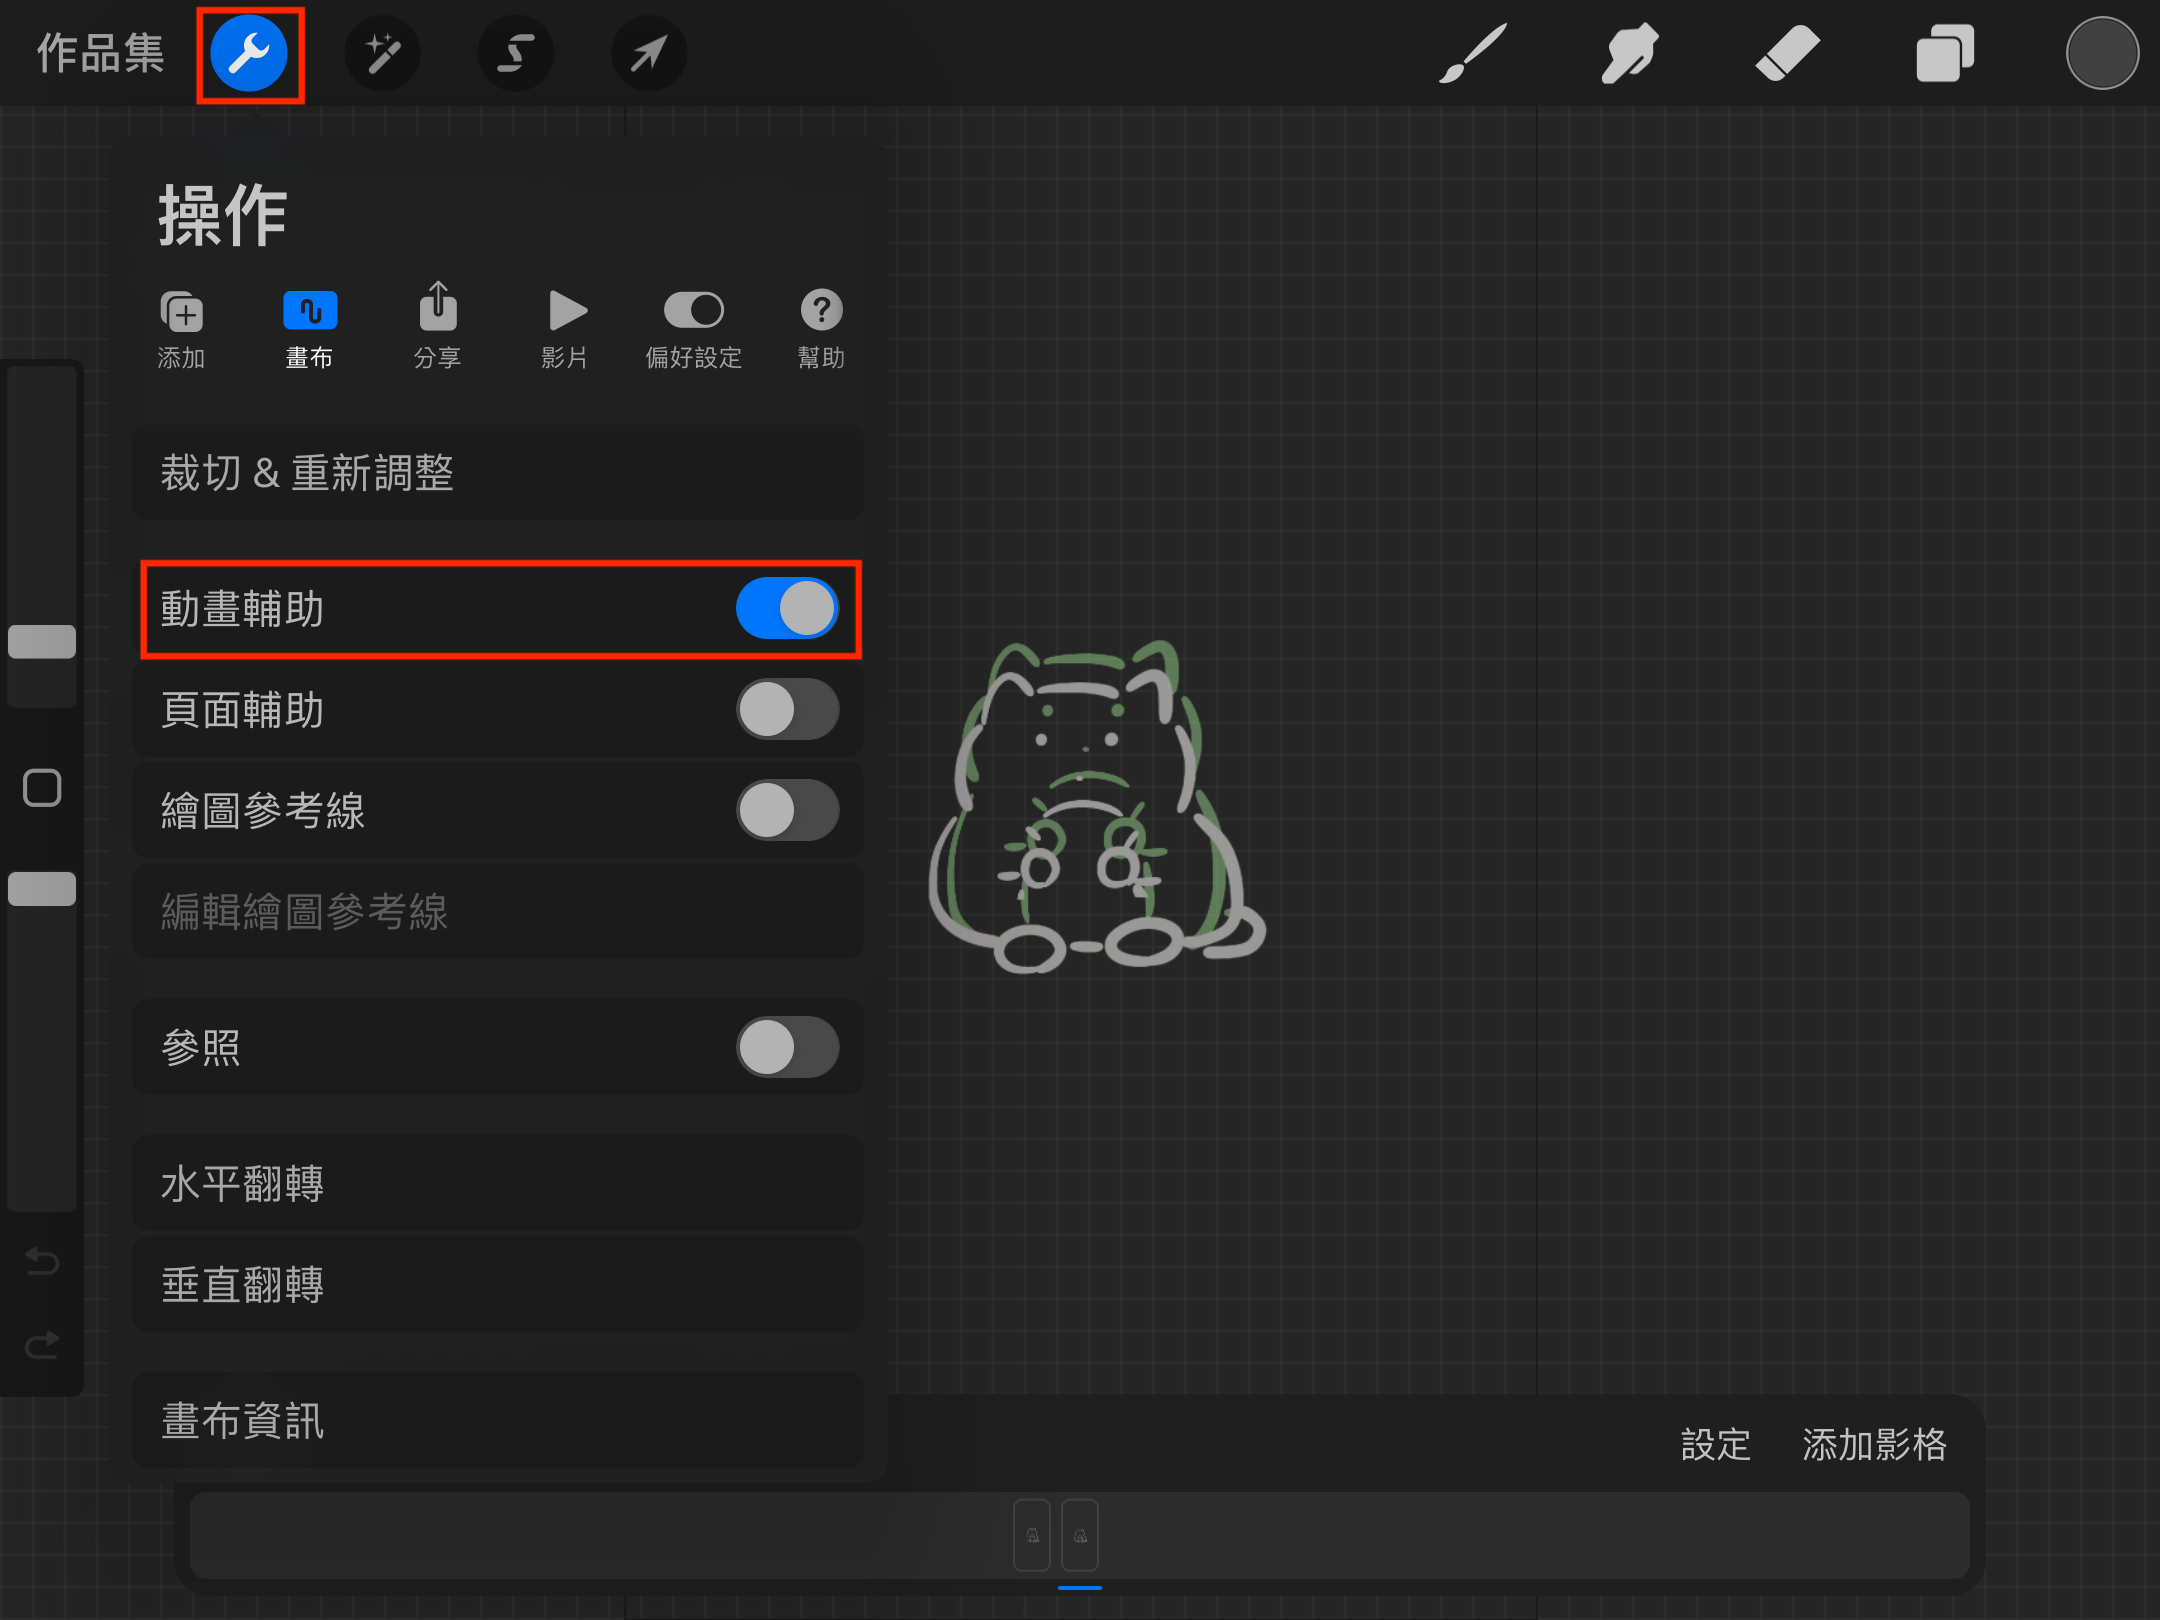
Task: Turn on the 參照 reference toggle
Action: tap(787, 1047)
